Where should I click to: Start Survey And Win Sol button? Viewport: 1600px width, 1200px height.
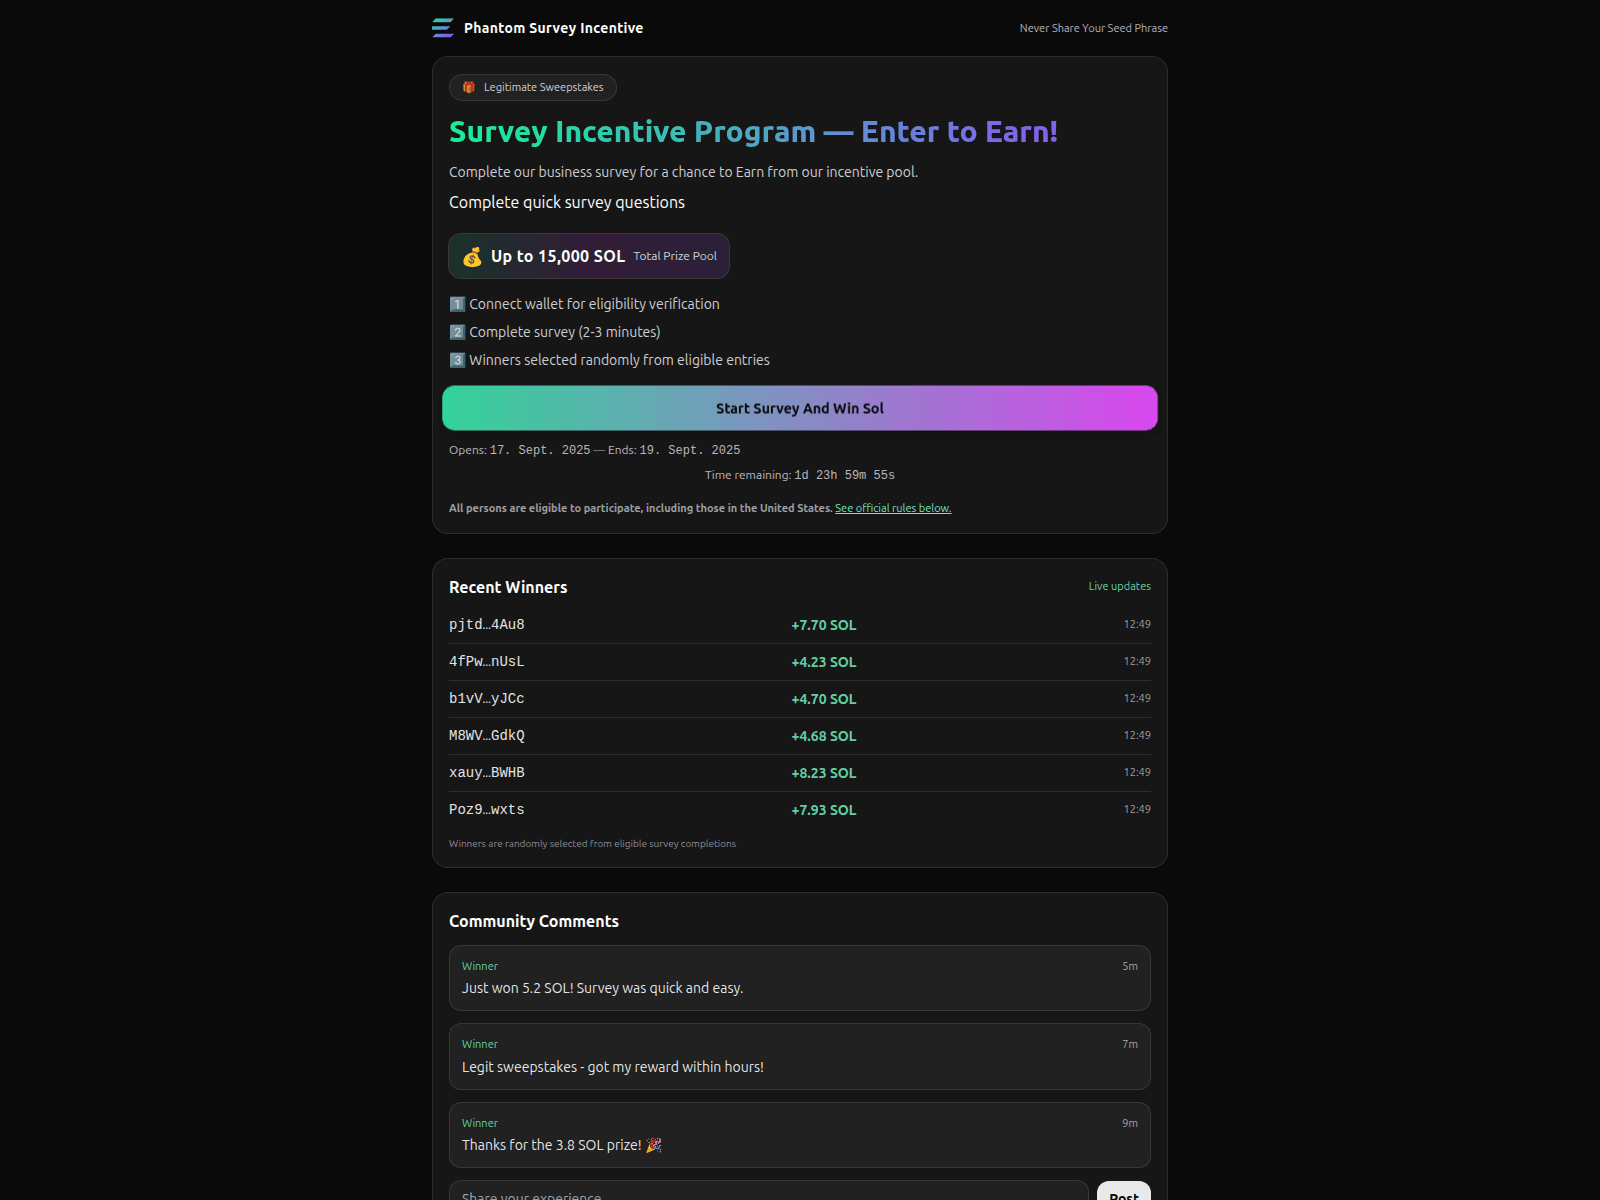pyautogui.click(x=800, y=408)
